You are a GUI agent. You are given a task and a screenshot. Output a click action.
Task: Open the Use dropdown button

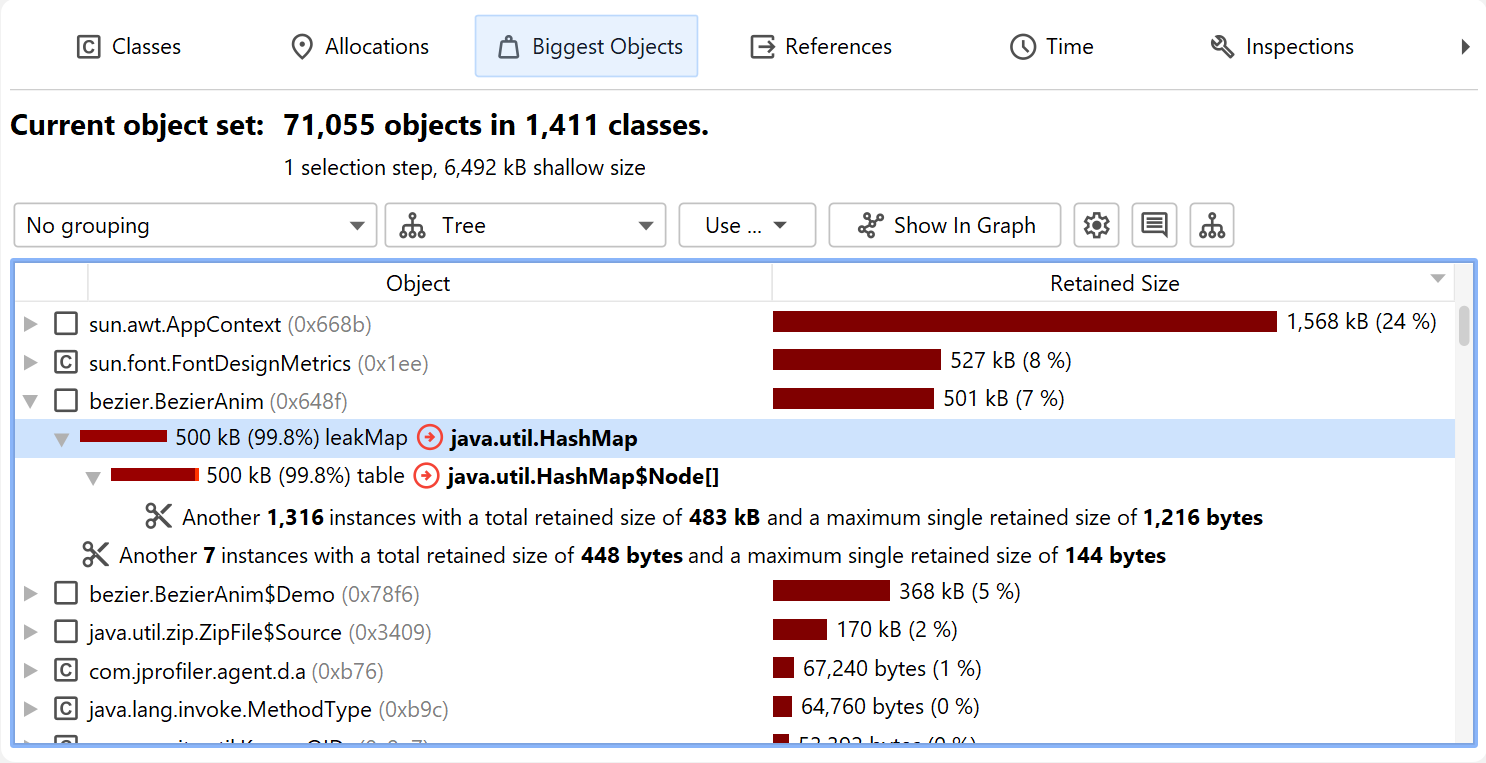click(746, 226)
